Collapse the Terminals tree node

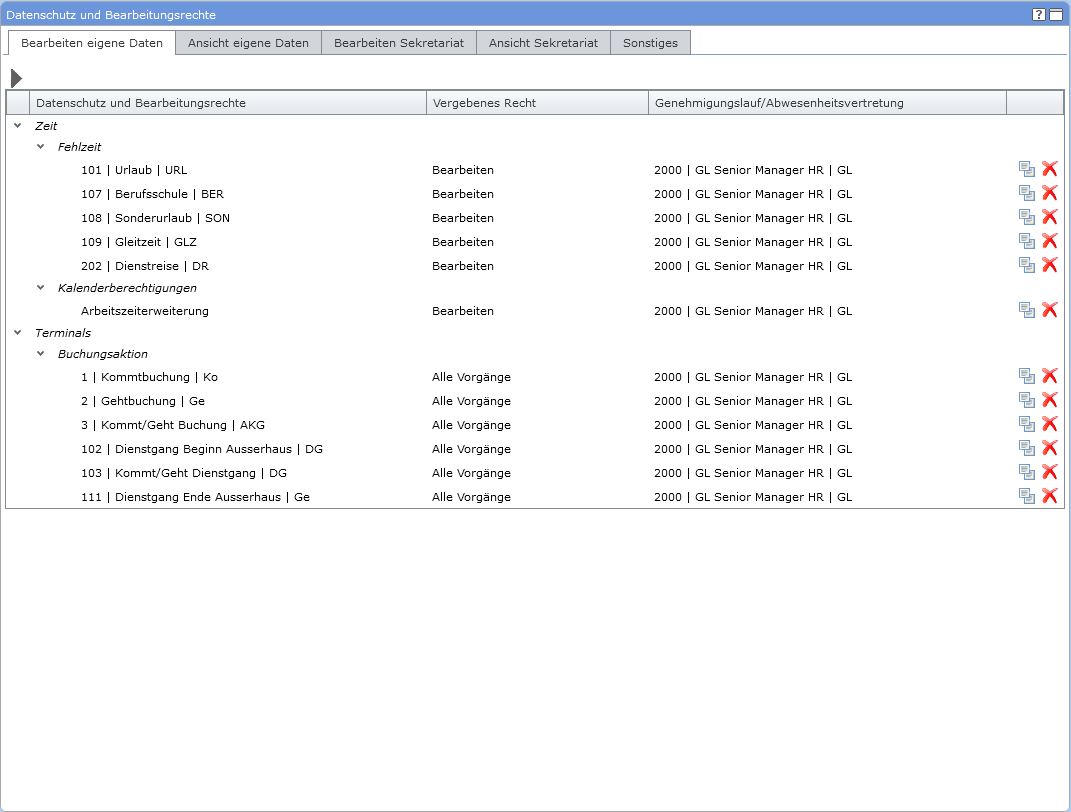(x=18, y=332)
